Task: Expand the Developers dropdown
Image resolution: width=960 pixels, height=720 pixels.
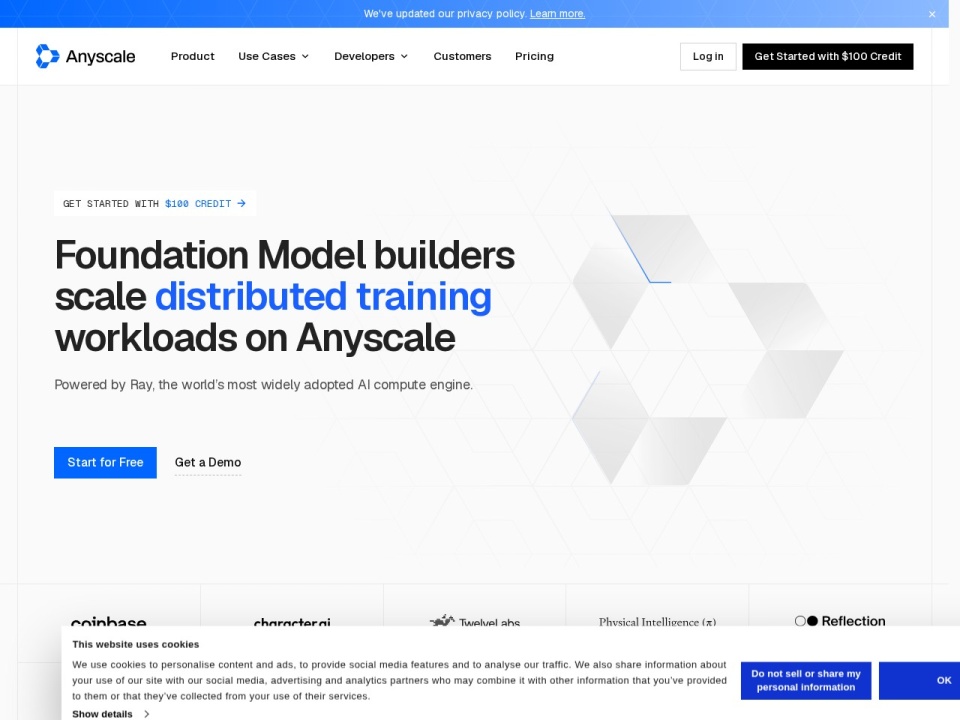Action: point(371,56)
